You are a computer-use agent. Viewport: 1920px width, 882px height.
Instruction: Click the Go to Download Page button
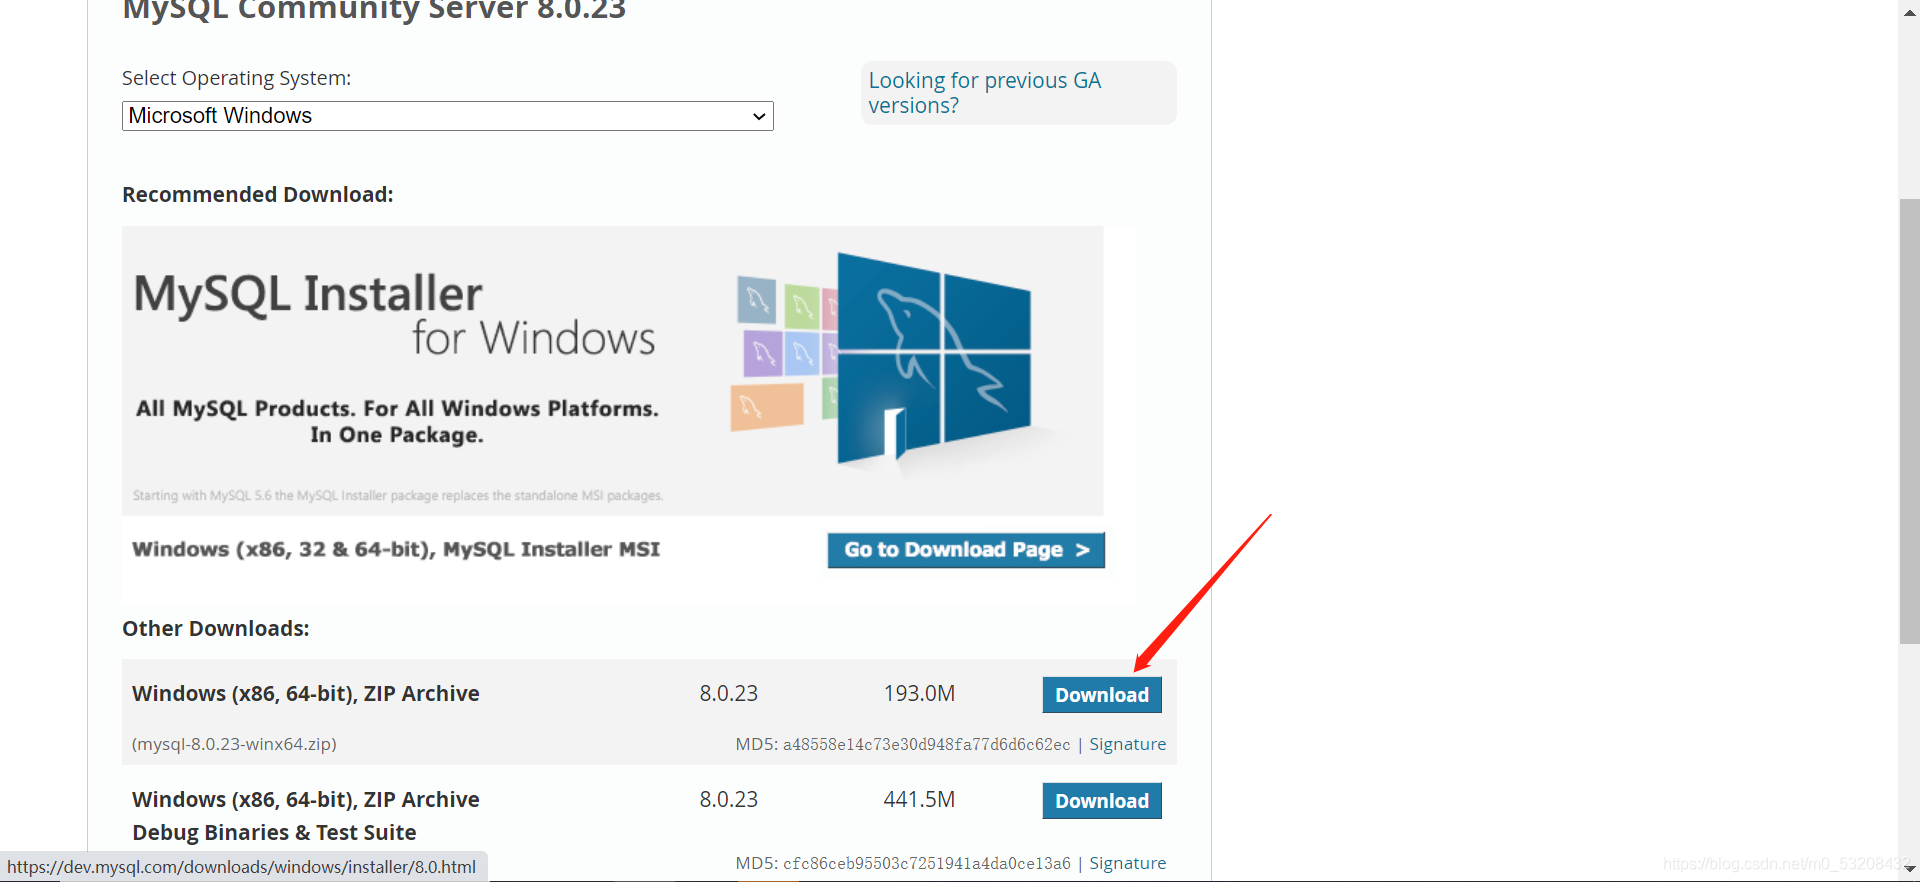tap(966, 550)
